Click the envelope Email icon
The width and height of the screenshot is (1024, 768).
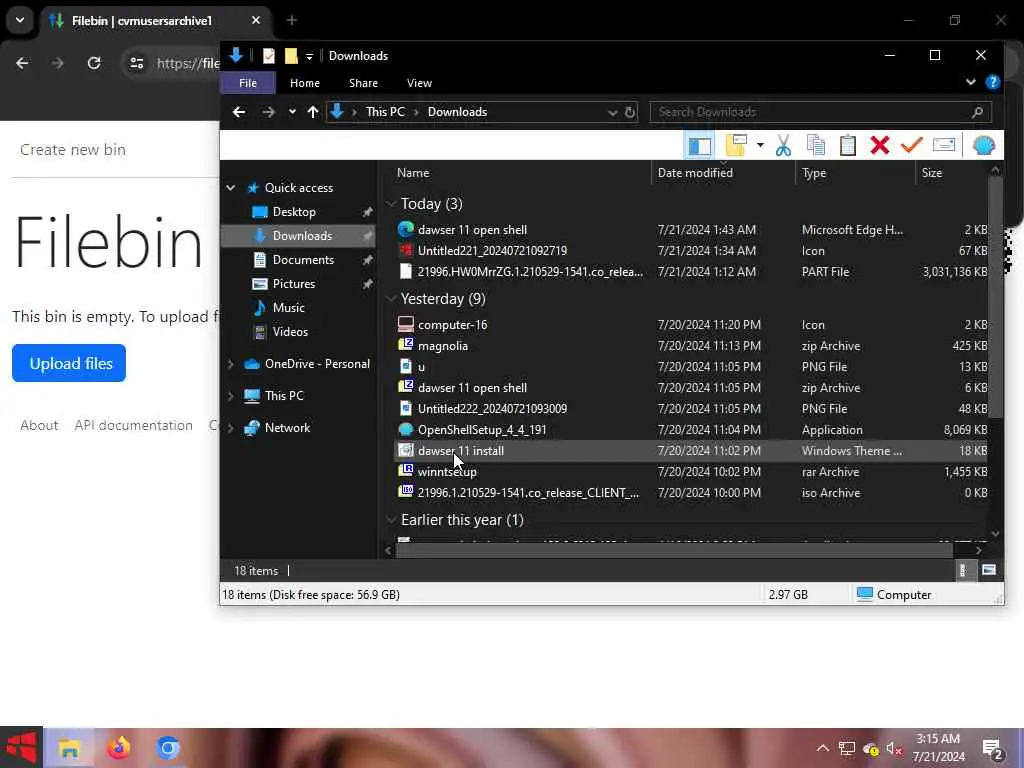coord(944,145)
